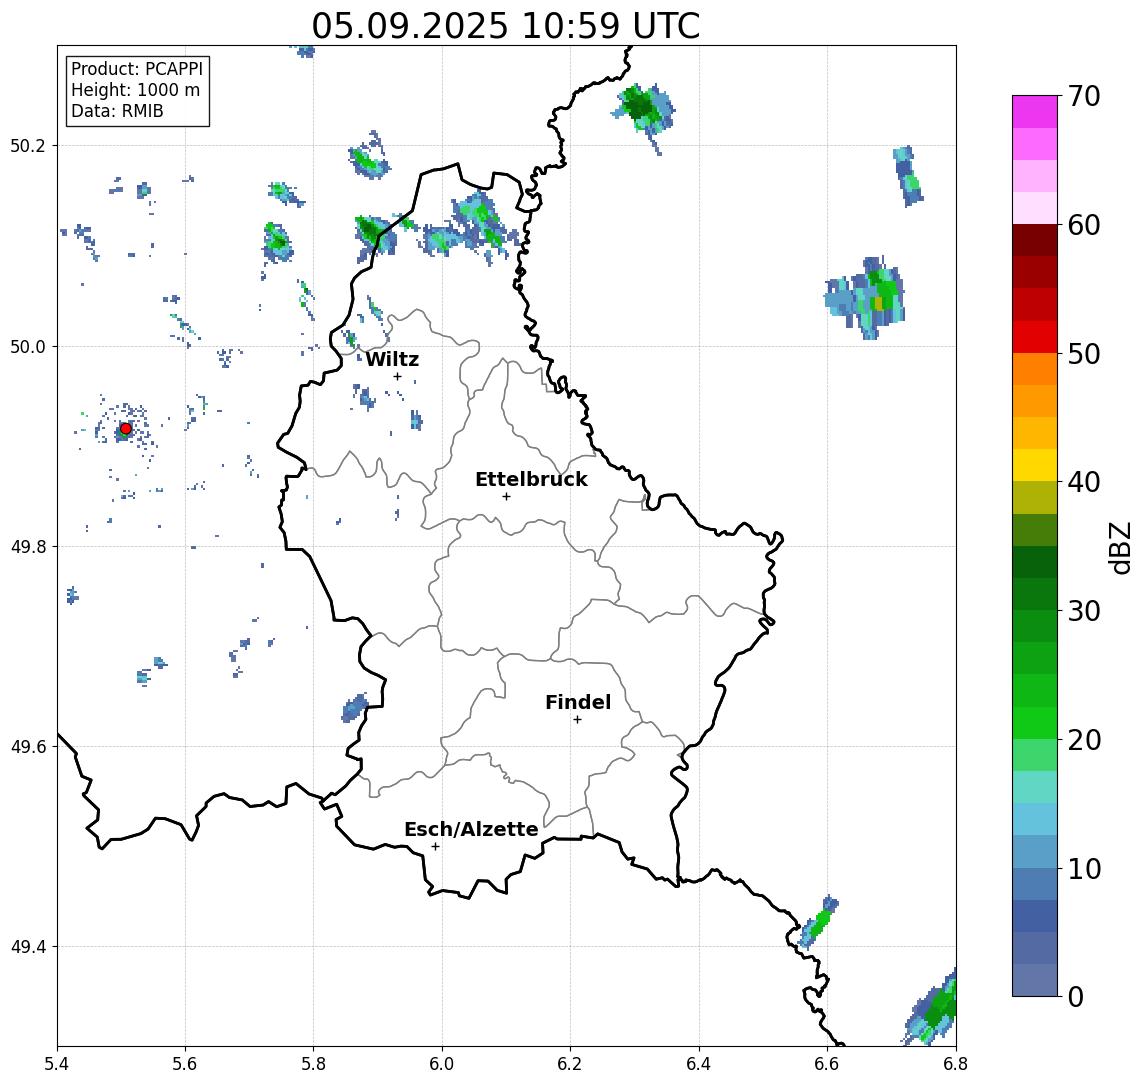Click the longitude tick label 5.4

point(57,1064)
